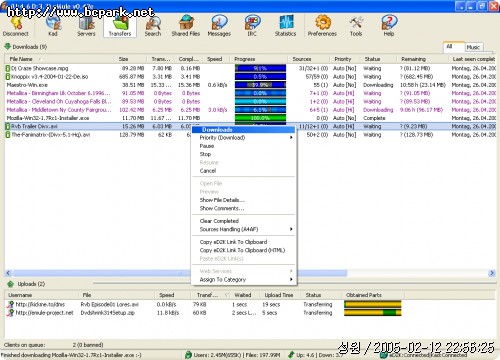
Task: Choose Pause in the context menu
Action: [x=244, y=146]
